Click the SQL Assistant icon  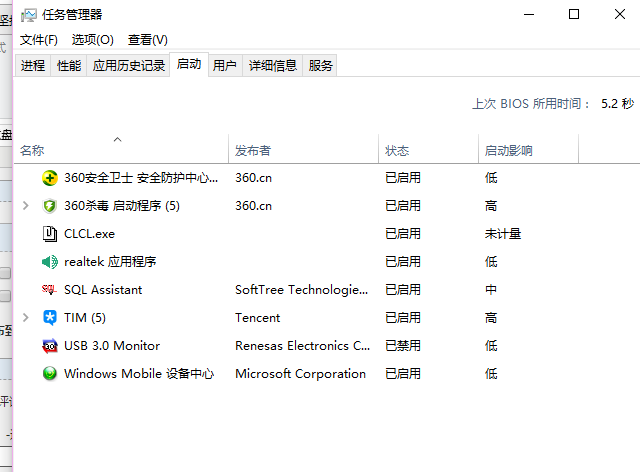(x=49, y=289)
